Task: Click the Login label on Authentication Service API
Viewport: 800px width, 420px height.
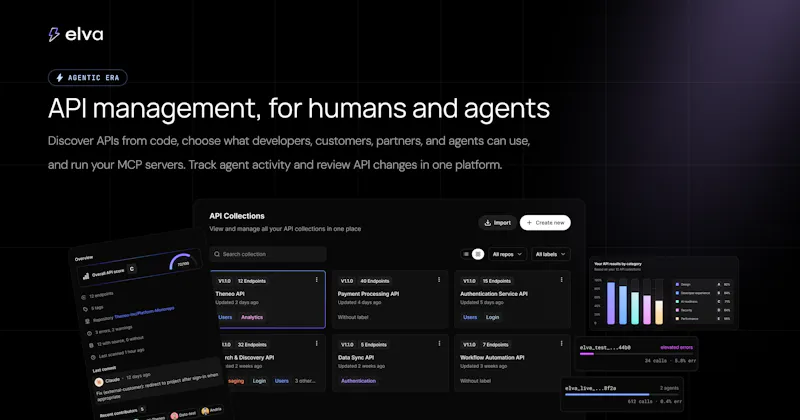Action: [x=492, y=317]
